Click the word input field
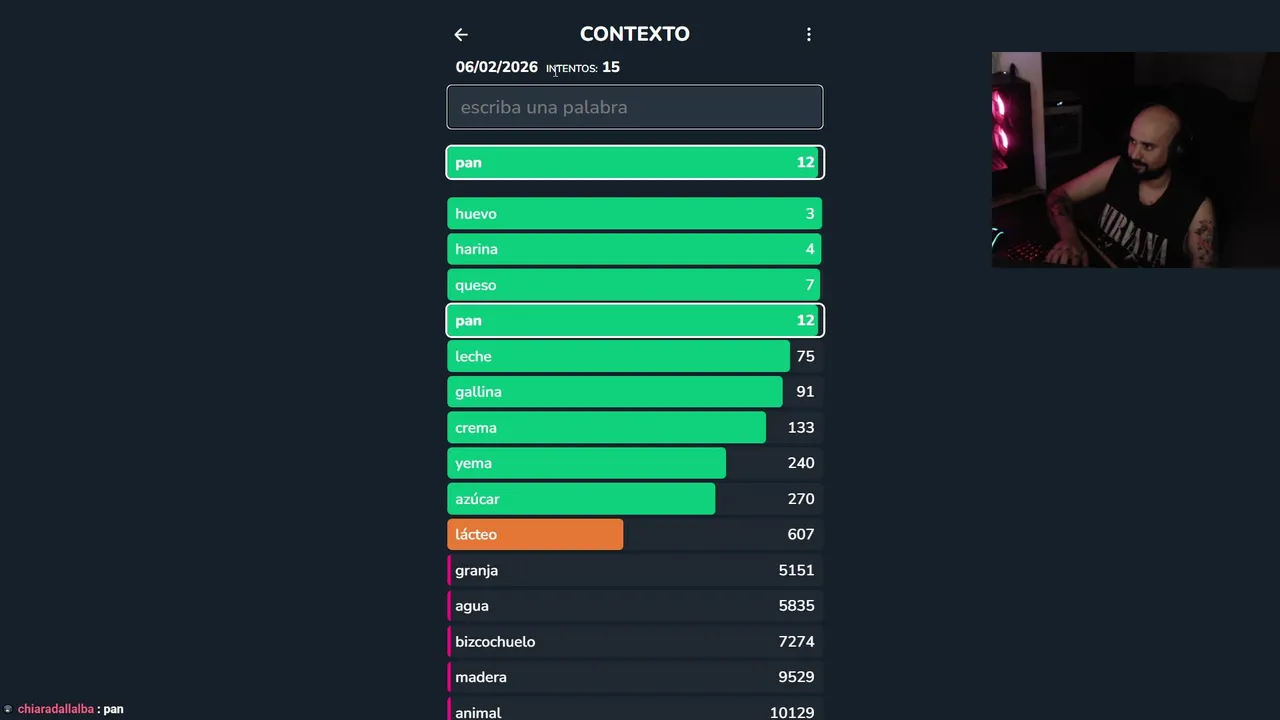1280x720 pixels. [635, 107]
